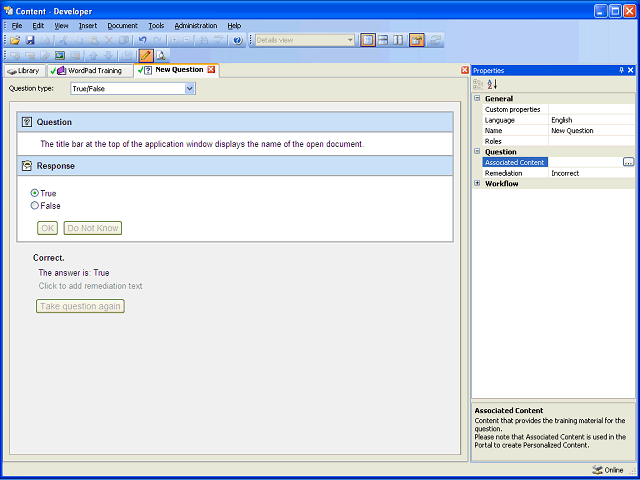Click the OK response button
Image resolution: width=640 pixels, height=480 pixels.
tap(47, 228)
